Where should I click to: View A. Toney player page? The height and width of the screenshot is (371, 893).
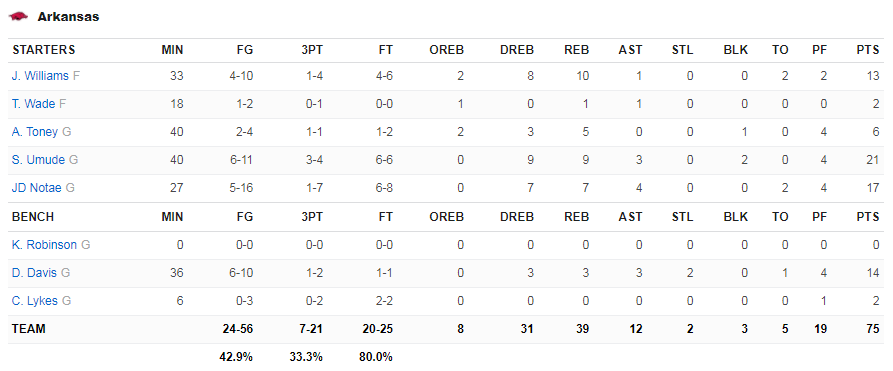point(35,132)
